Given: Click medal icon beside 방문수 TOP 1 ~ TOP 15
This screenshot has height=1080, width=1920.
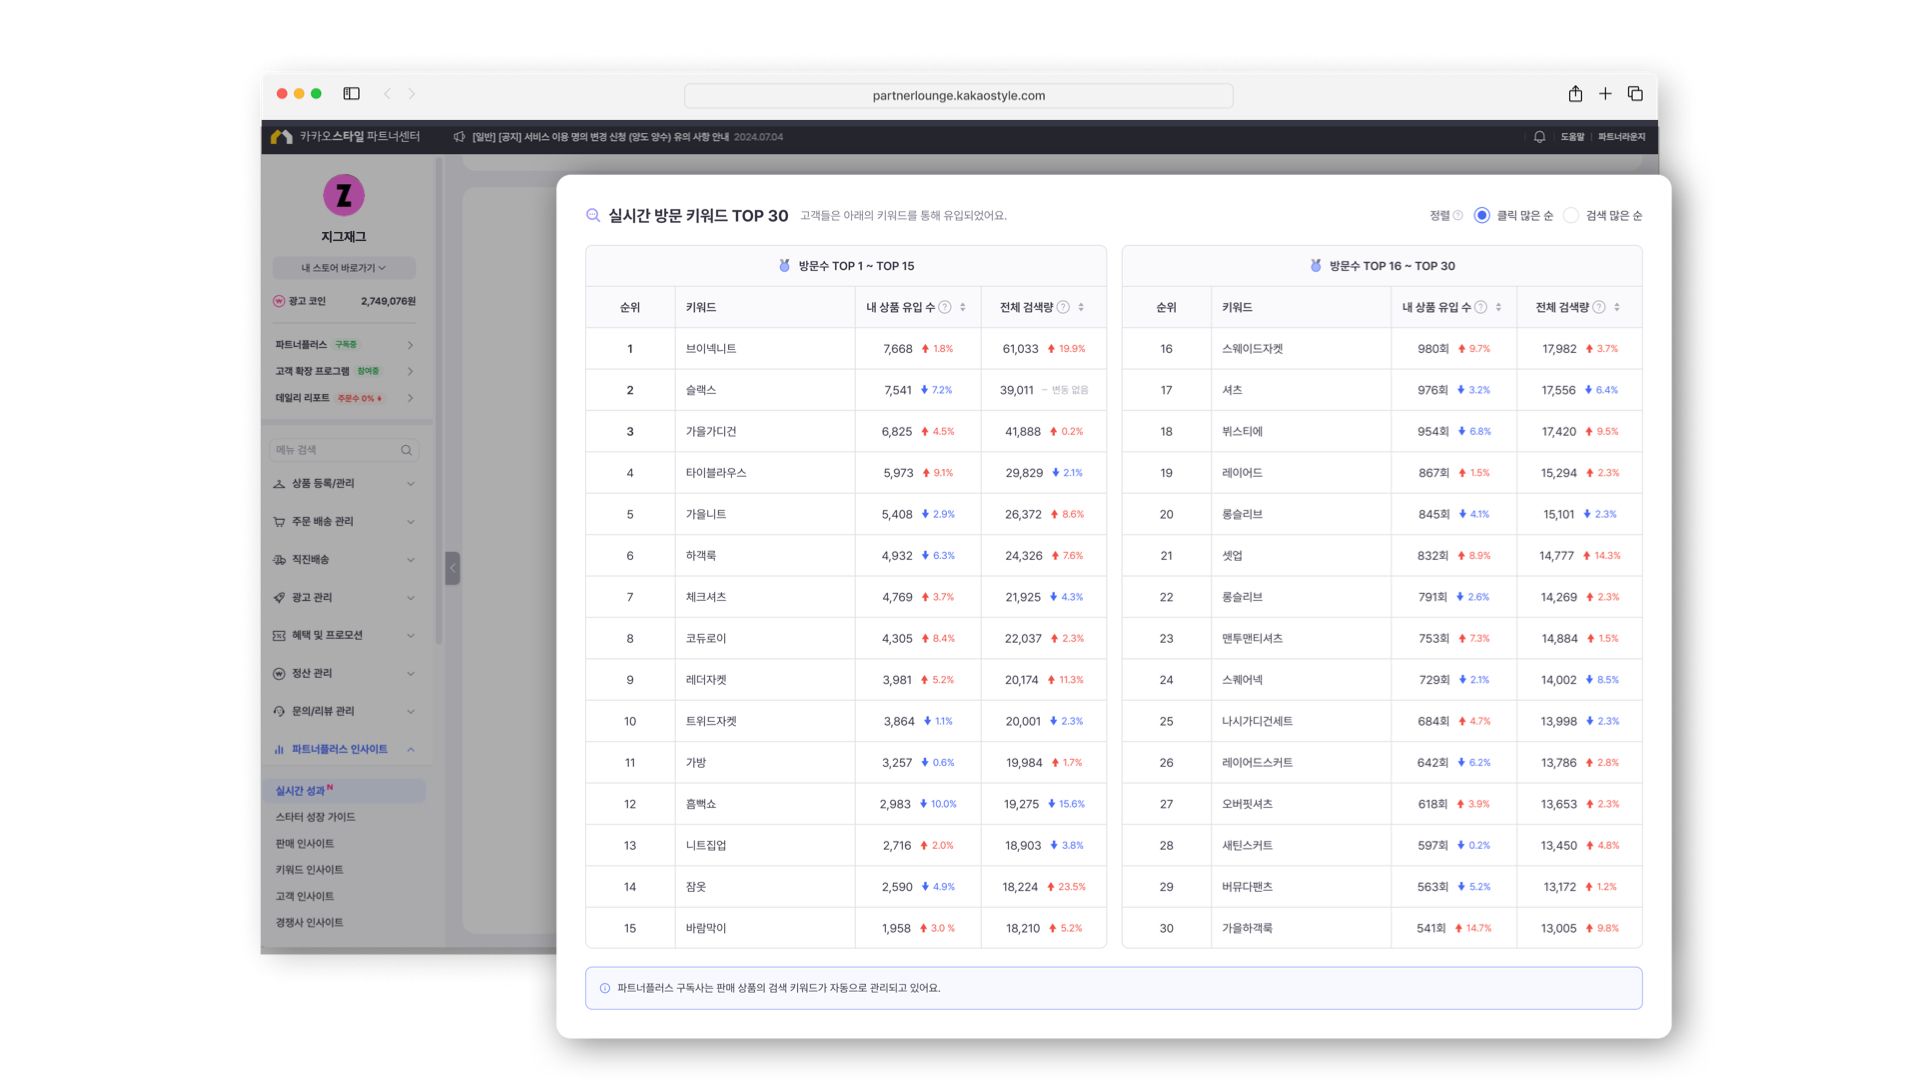Looking at the screenshot, I should (x=785, y=266).
